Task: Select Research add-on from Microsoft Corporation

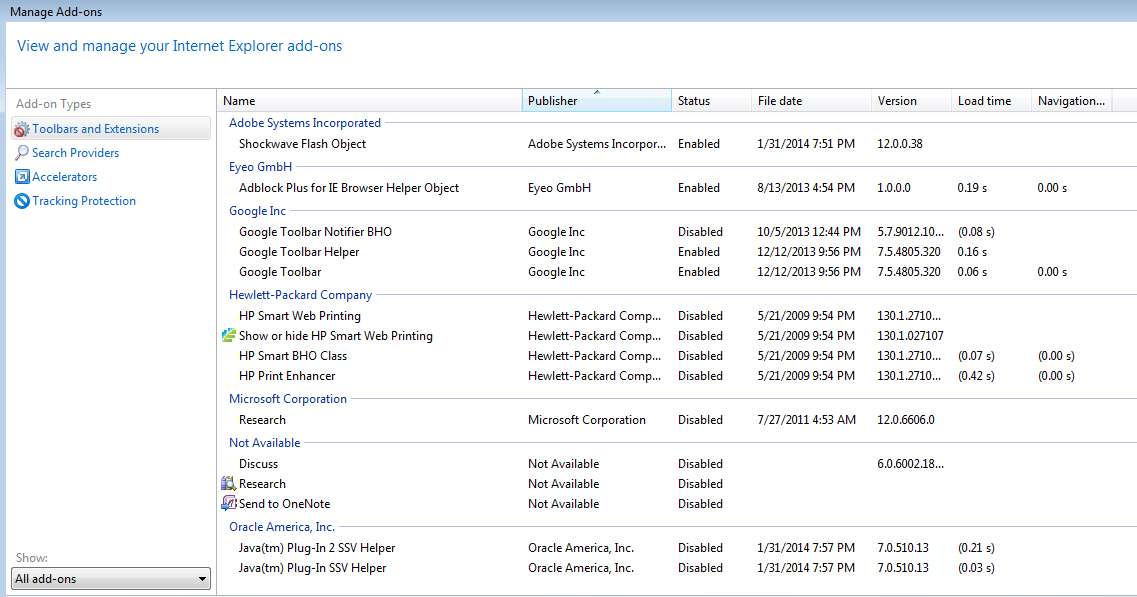Action: click(x=262, y=420)
